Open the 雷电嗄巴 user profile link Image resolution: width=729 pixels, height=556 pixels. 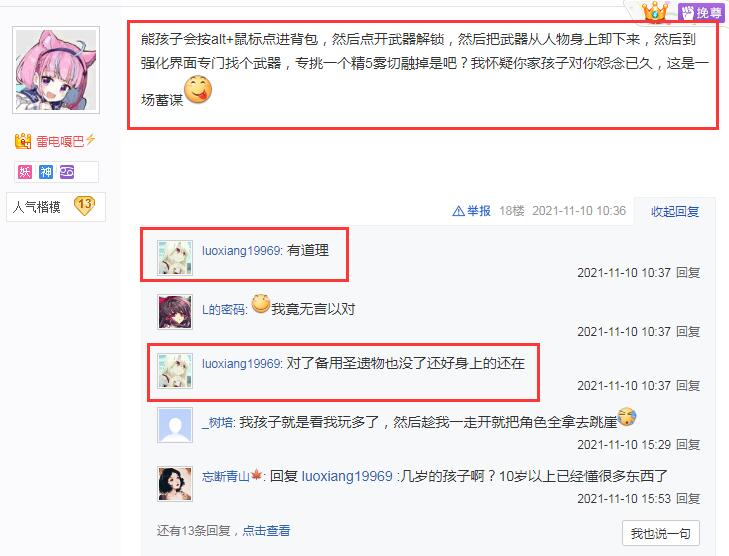click(x=60, y=141)
